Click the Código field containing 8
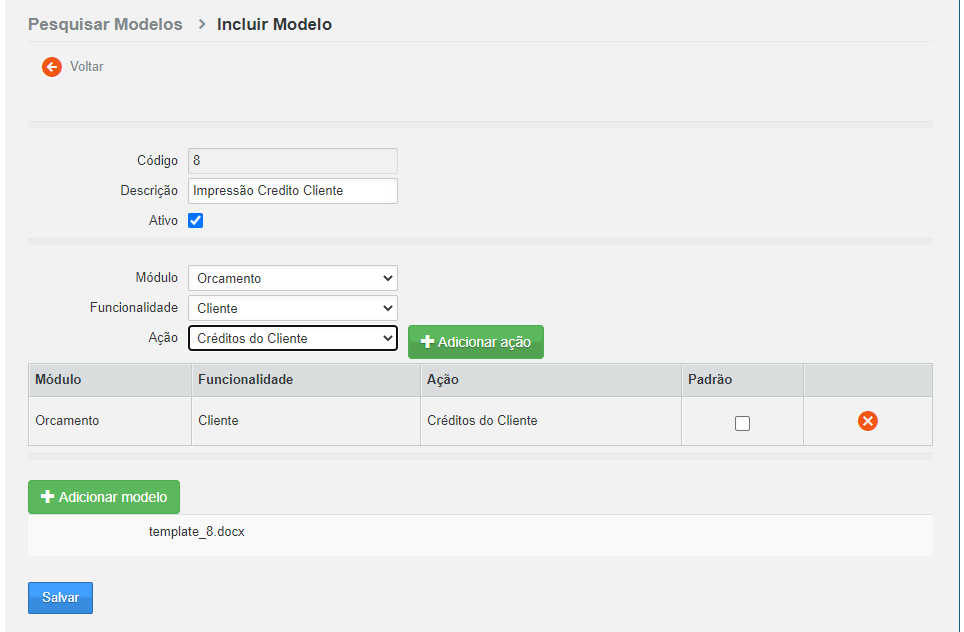 pos(292,161)
